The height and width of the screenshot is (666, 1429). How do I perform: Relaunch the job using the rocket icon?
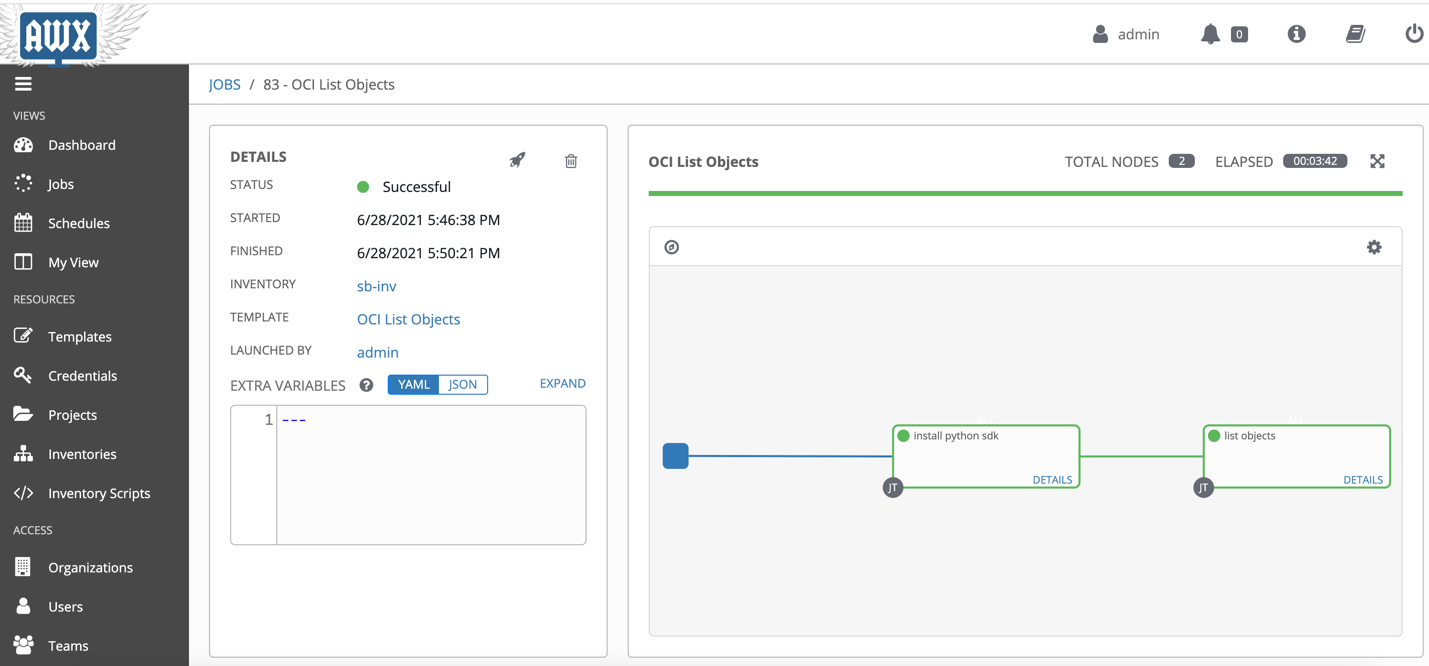tap(517, 160)
